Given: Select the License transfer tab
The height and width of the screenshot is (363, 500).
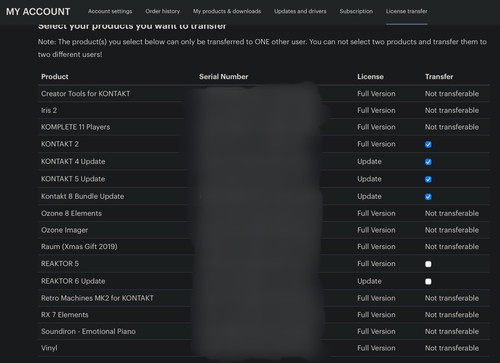Looking at the screenshot, I should (407, 11).
